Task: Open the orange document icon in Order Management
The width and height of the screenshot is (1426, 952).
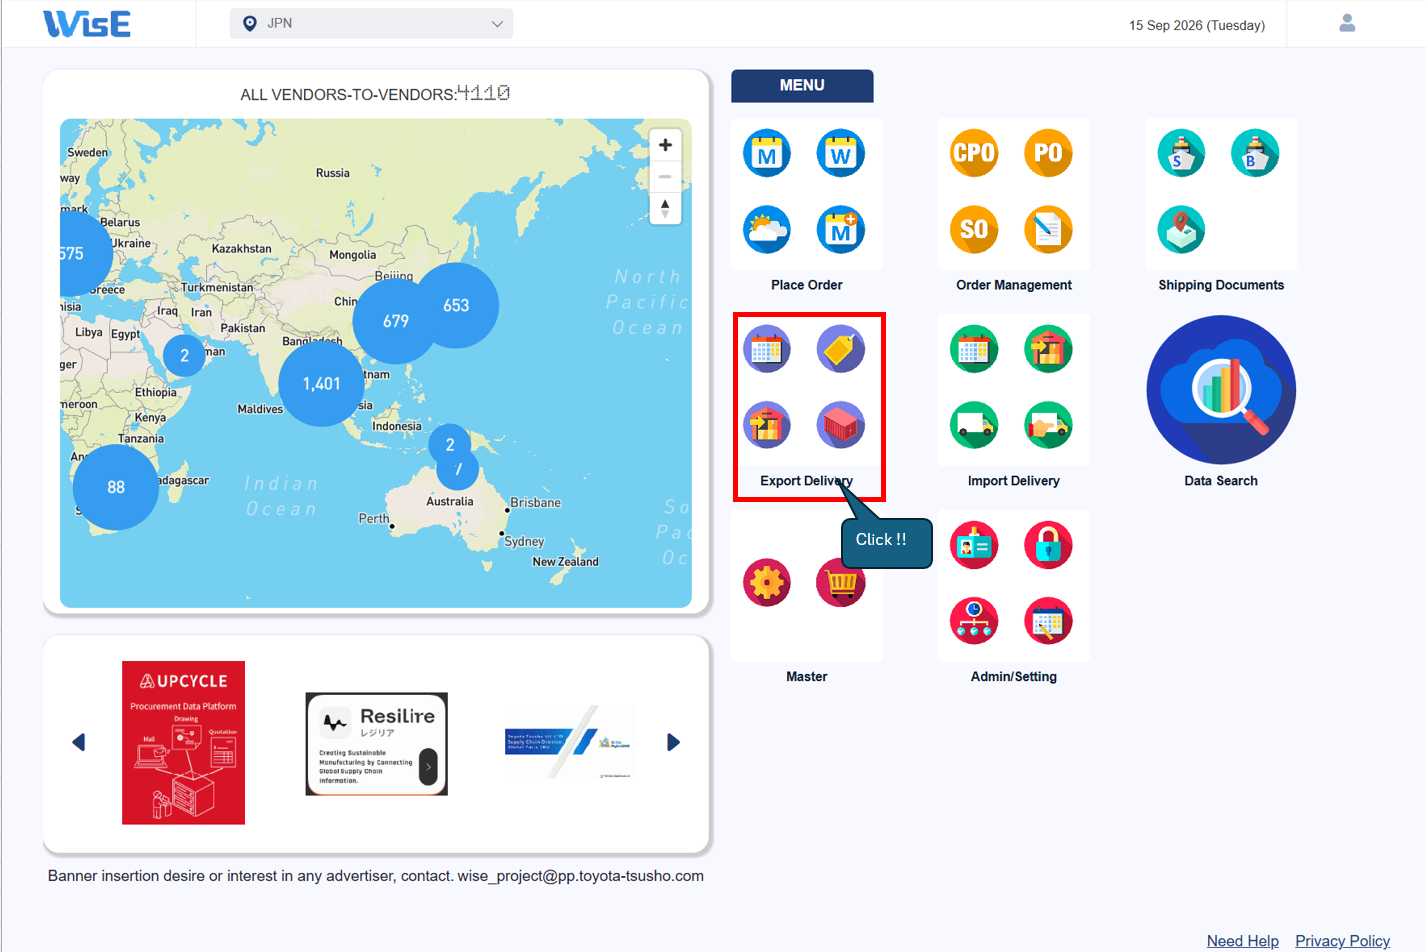Action: (1048, 229)
